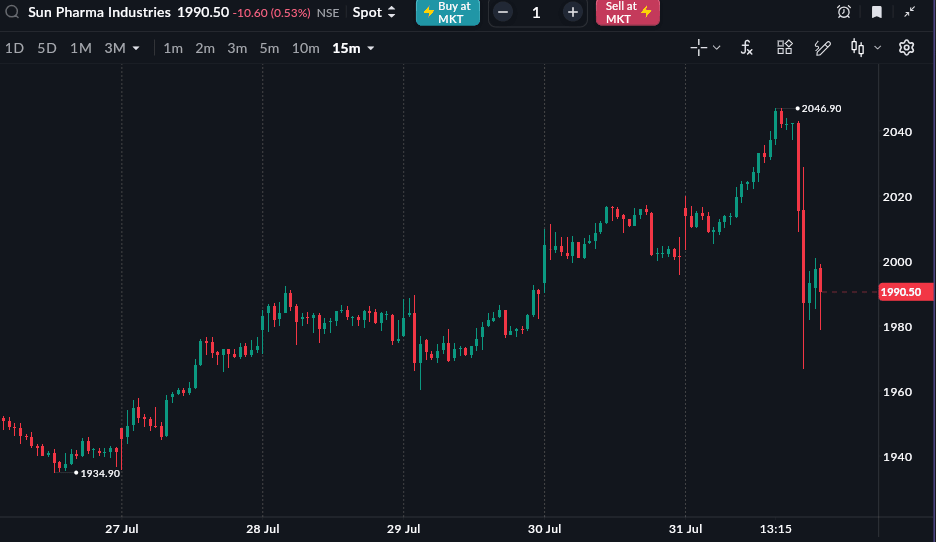Screen dimensions: 936x542
Task: Click the 28 Jul date label
Action: (263, 529)
